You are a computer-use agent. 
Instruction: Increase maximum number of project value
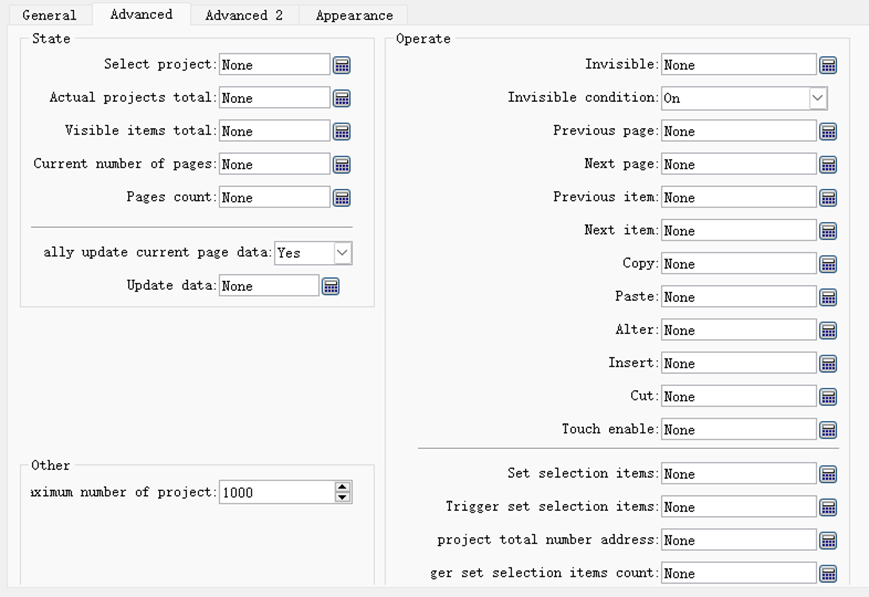(342, 487)
